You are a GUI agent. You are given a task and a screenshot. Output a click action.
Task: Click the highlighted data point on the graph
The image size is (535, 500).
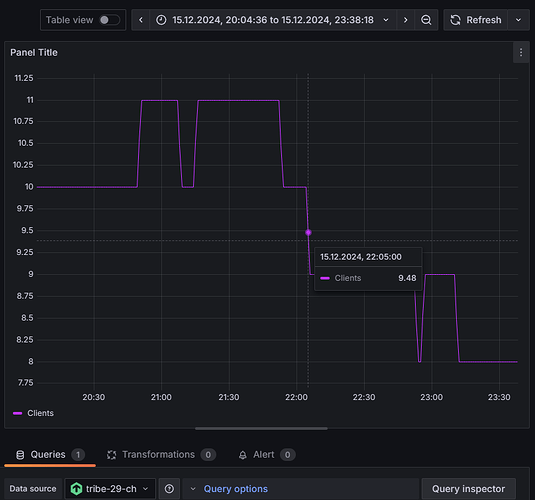click(x=308, y=232)
